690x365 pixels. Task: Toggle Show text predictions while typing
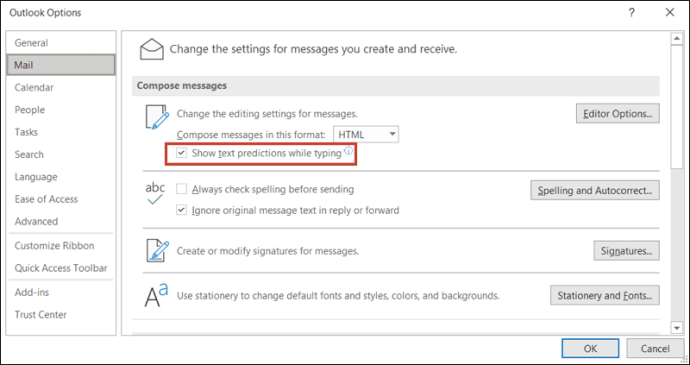pyautogui.click(x=181, y=153)
